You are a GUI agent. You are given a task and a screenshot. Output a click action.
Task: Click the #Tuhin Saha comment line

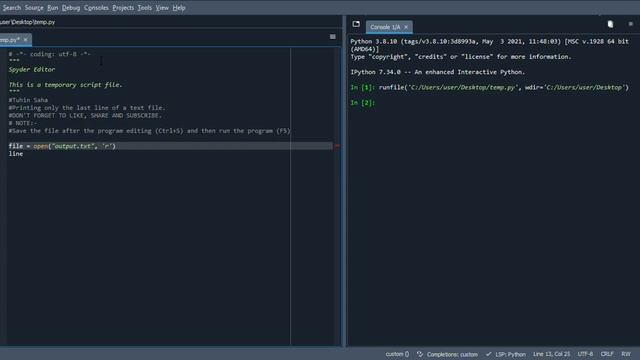[x=28, y=100]
